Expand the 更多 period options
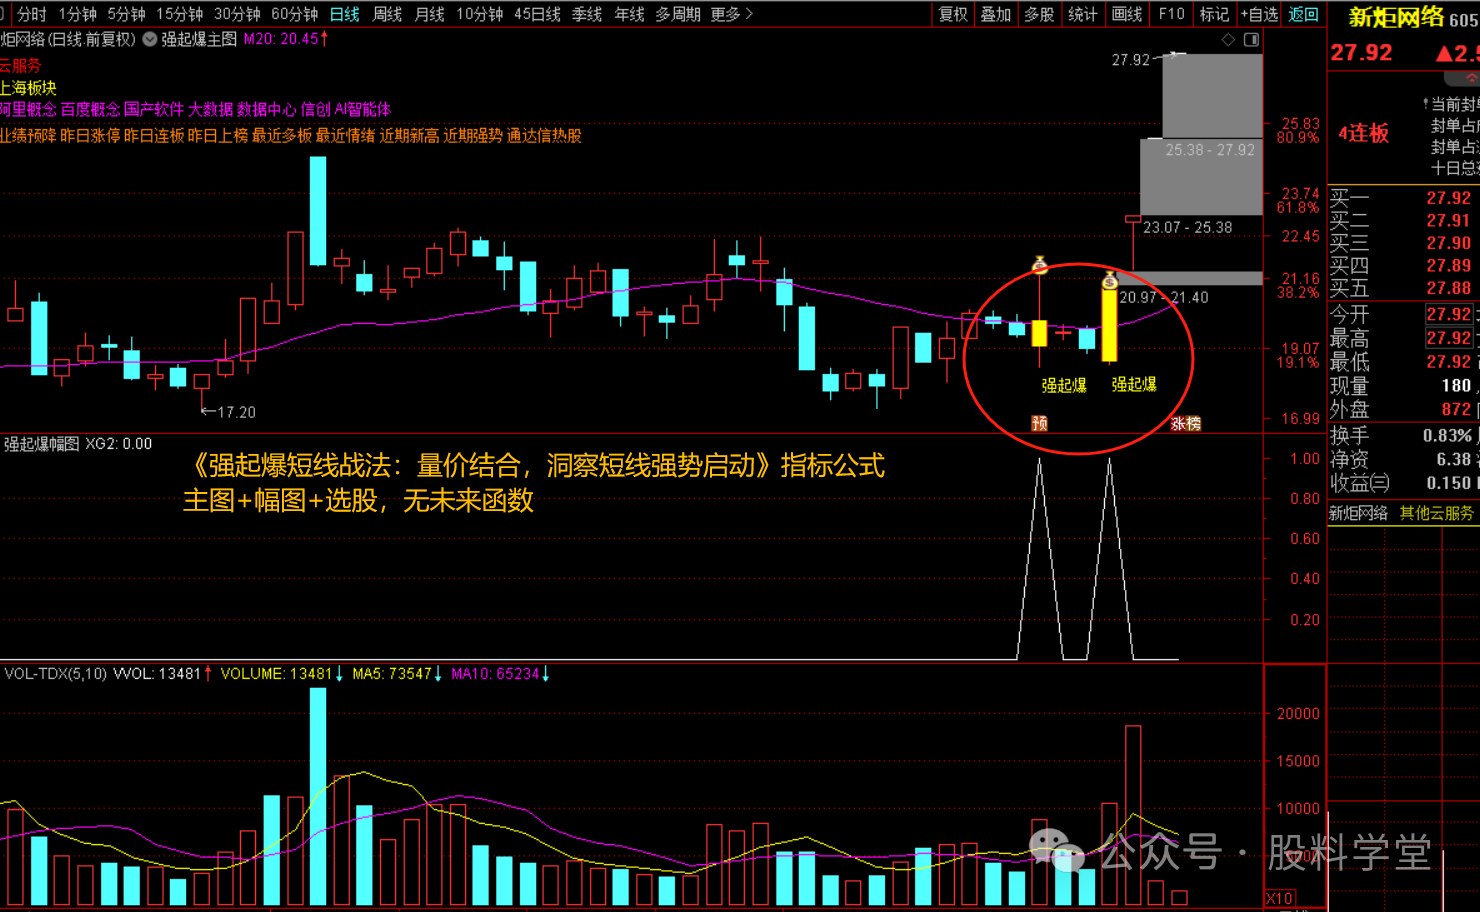1480x912 pixels. pyautogui.click(x=731, y=14)
